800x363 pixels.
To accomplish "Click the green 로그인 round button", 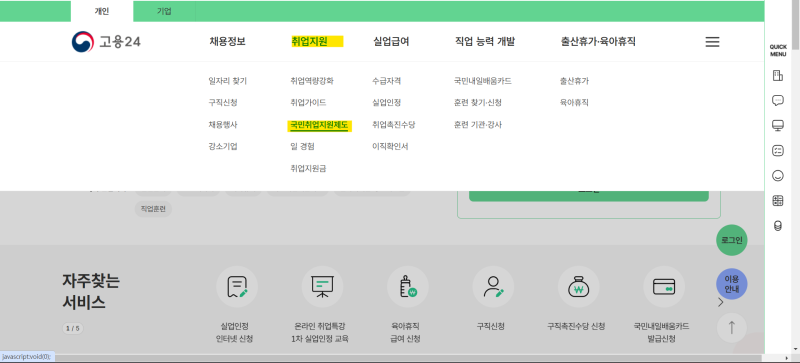I will tap(732, 240).
